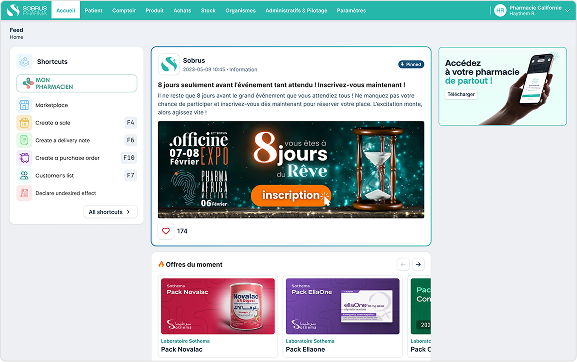Show previous offers with left arrow
The width and height of the screenshot is (577, 362).
pos(403,264)
